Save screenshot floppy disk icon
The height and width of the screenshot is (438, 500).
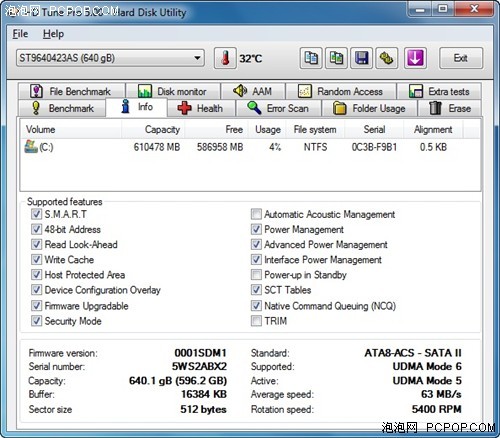(361, 58)
